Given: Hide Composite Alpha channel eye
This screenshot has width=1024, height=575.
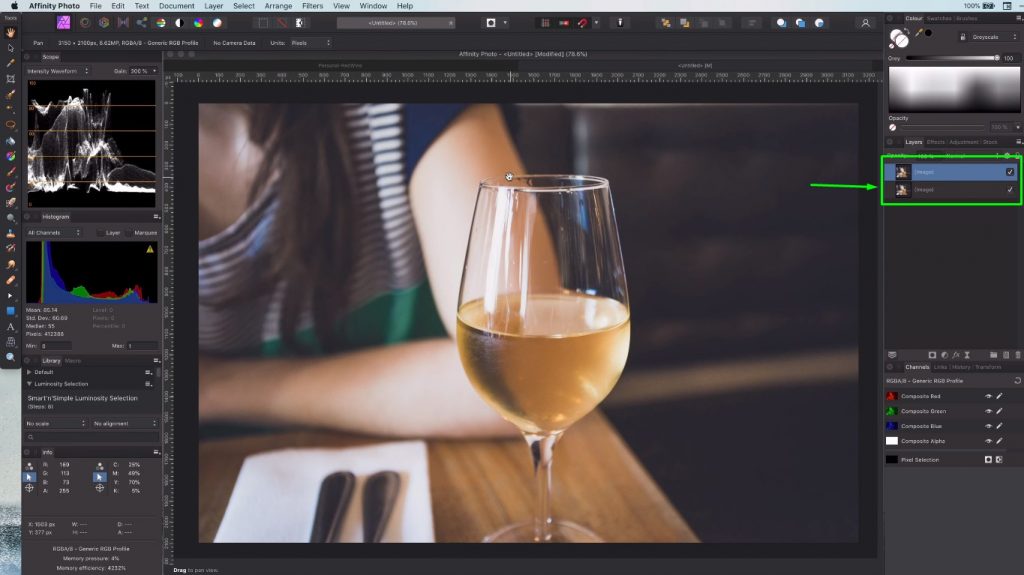Looking at the screenshot, I should (988, 441).
